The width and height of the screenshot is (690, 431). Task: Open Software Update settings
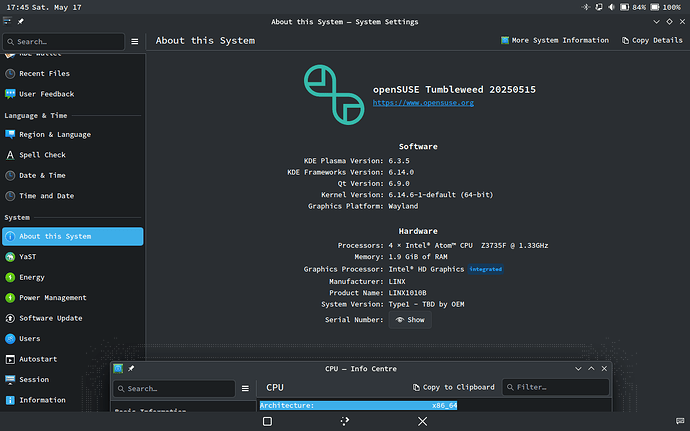click(x=73, y=318)
